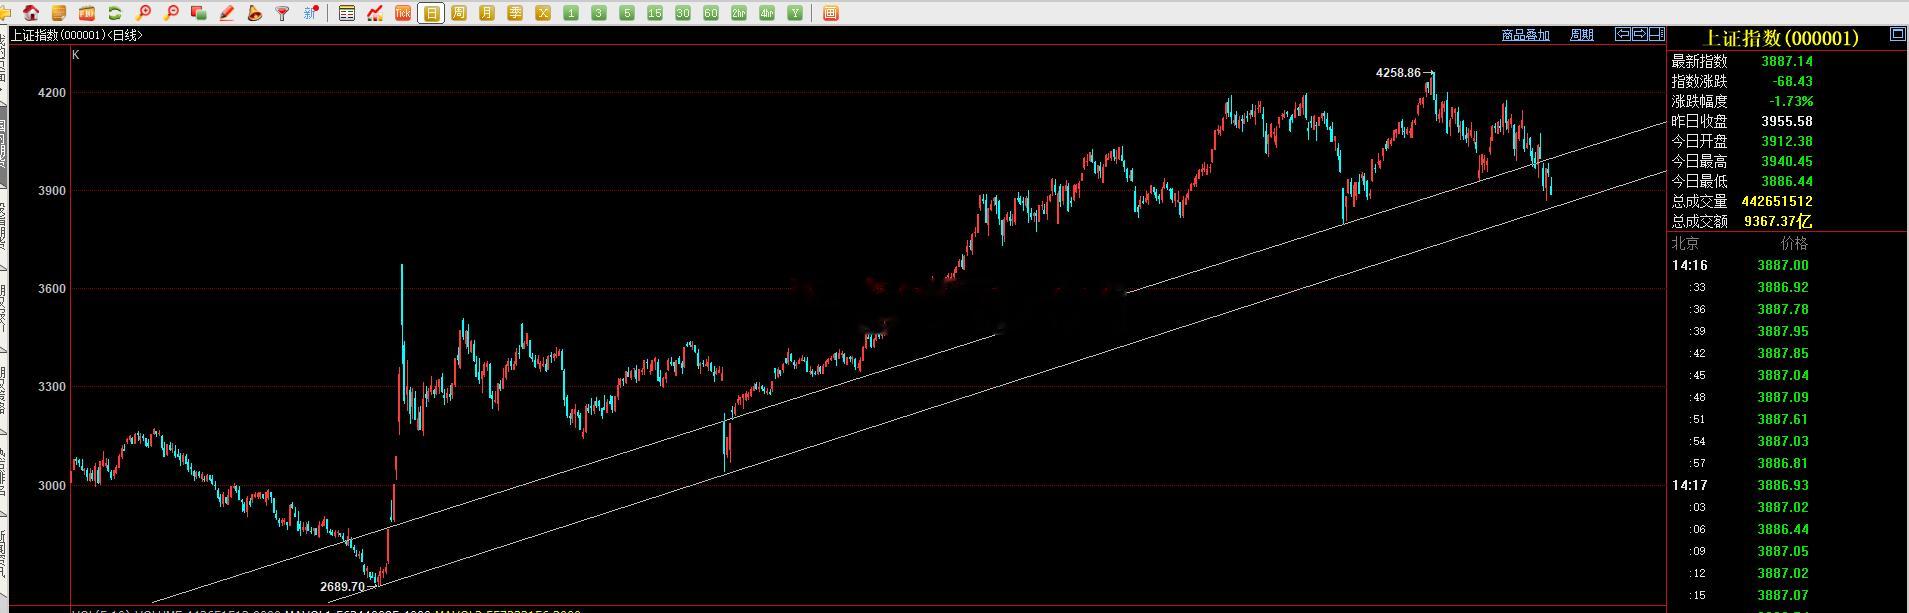Zoom in with the plus magnifier icon
This screenshot has height=613, width=1909.
point(143,13)
